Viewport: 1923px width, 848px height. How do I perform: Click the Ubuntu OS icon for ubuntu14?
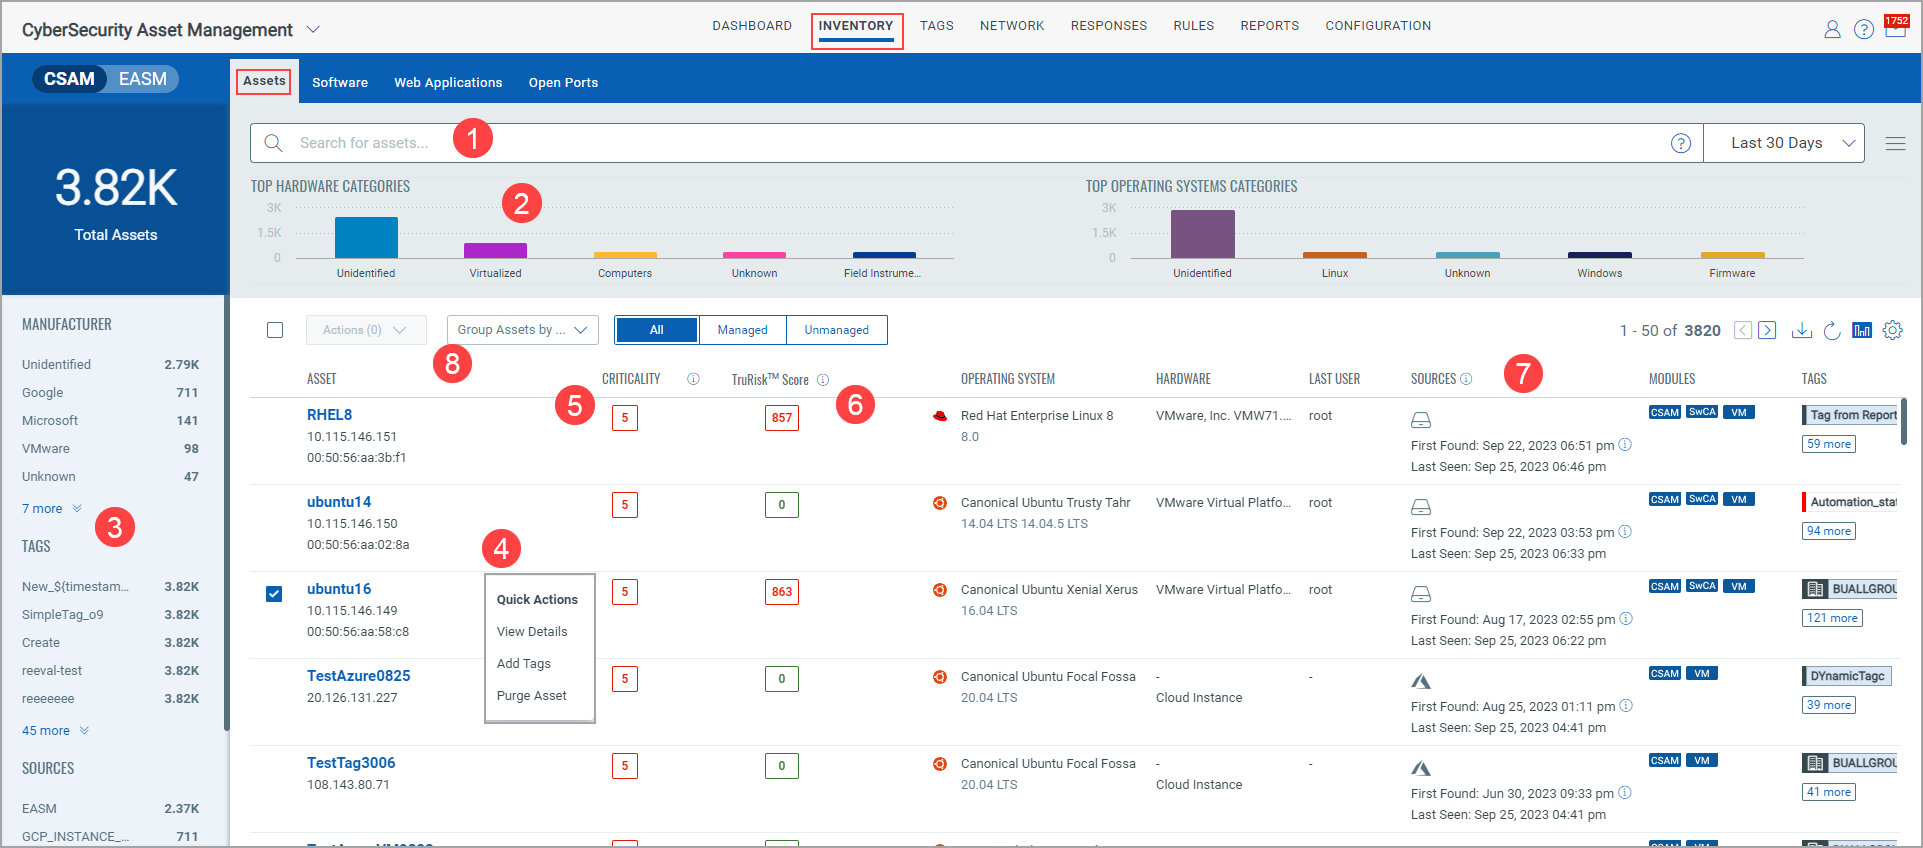coord(940,503)
